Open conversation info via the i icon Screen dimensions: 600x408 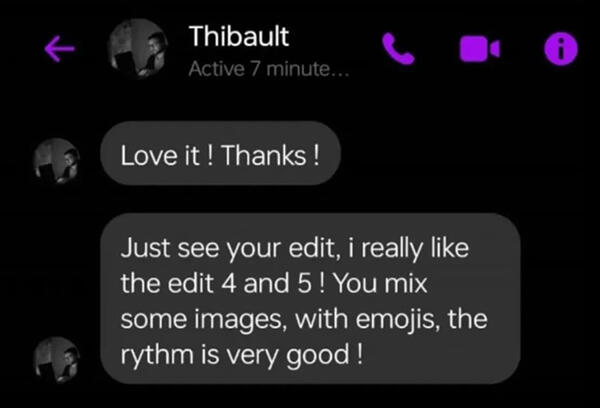pos(561,49)
